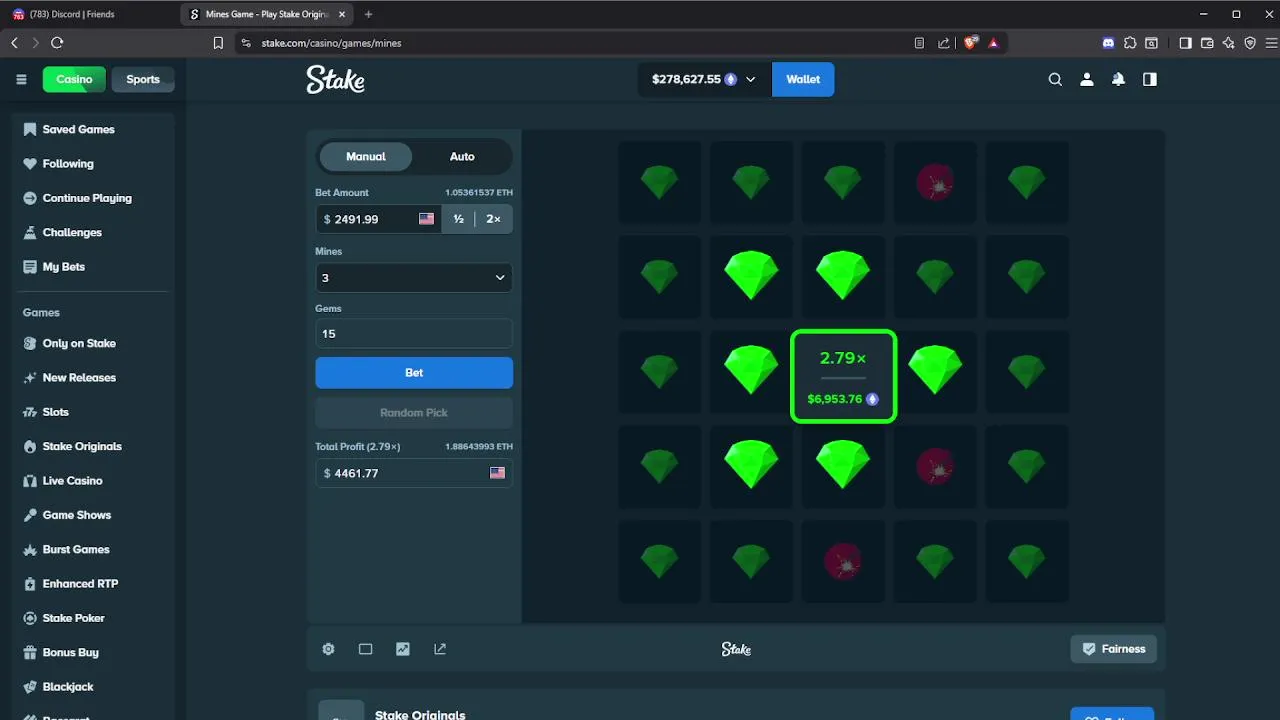1280x720 pixels.
Task: Click the Wallet button
Action: click(x=803, y=80)
